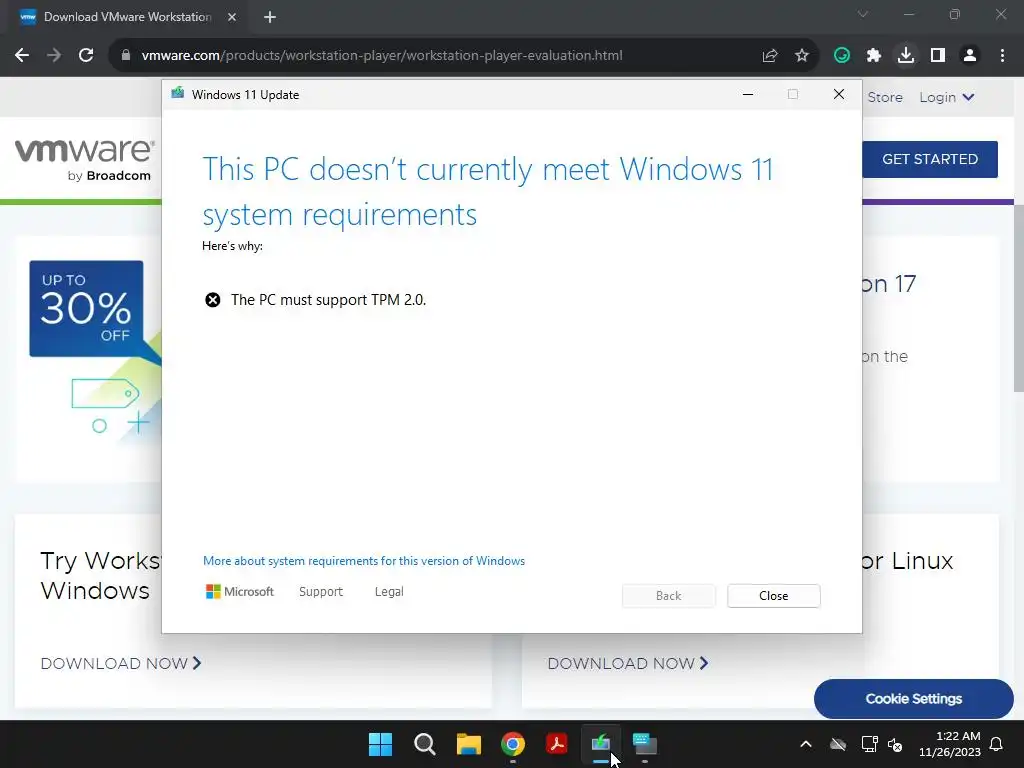Image resolution: width=1024 pixels, height=768 pixels.
Task: Open the Legal link in the dialog
Action: [389, 592]
